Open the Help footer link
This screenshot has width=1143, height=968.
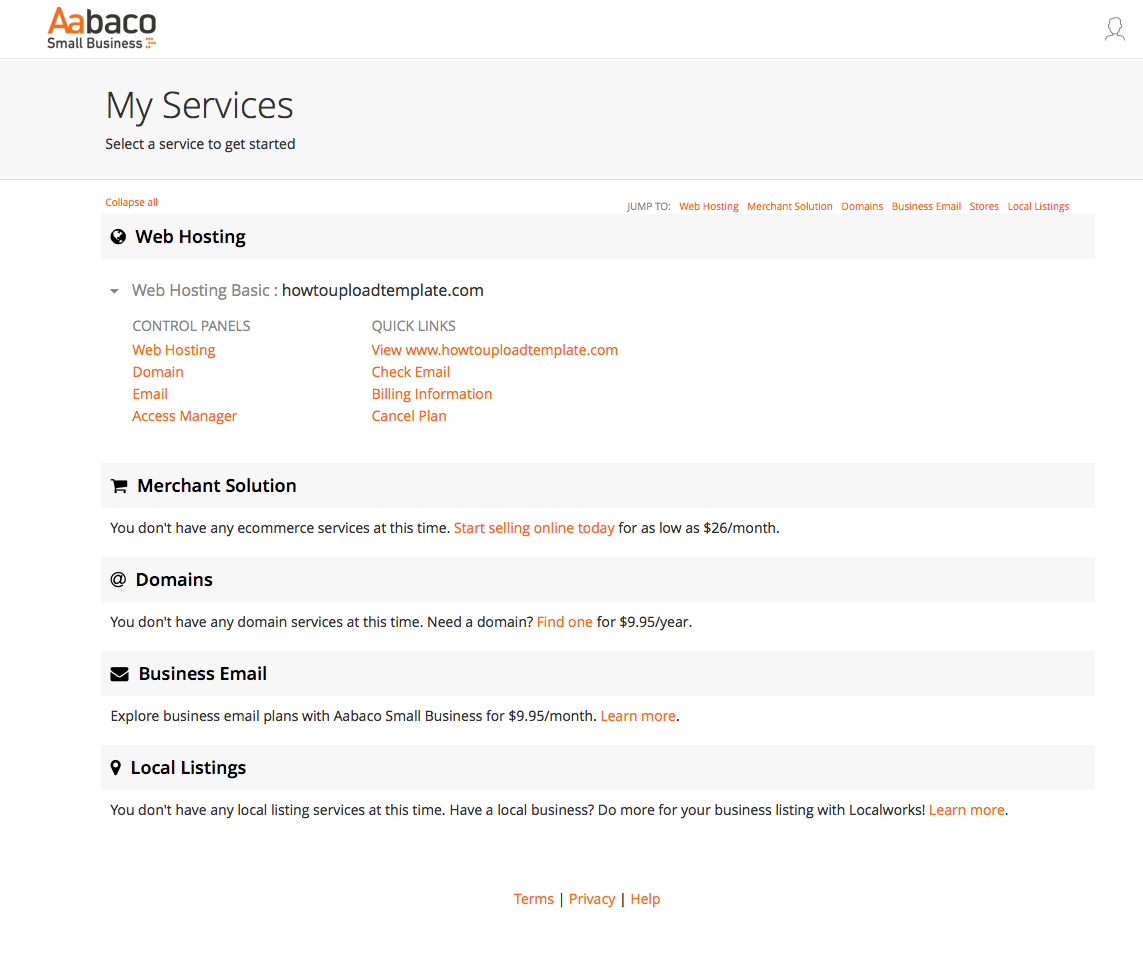(x=645, y=899)
